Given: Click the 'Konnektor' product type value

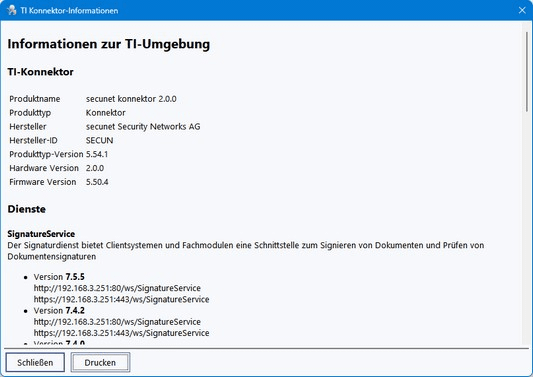Looking at the screenshot, I should coord(106,113).
